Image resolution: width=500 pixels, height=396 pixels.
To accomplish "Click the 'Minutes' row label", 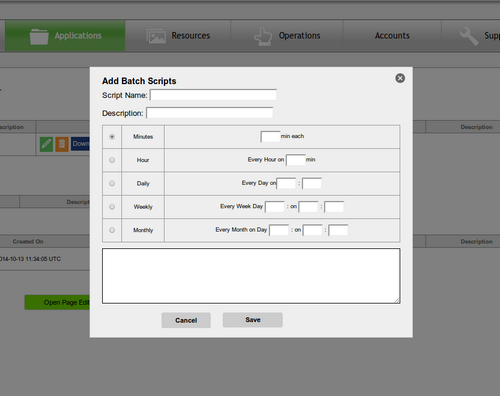I will coord(143,137).
